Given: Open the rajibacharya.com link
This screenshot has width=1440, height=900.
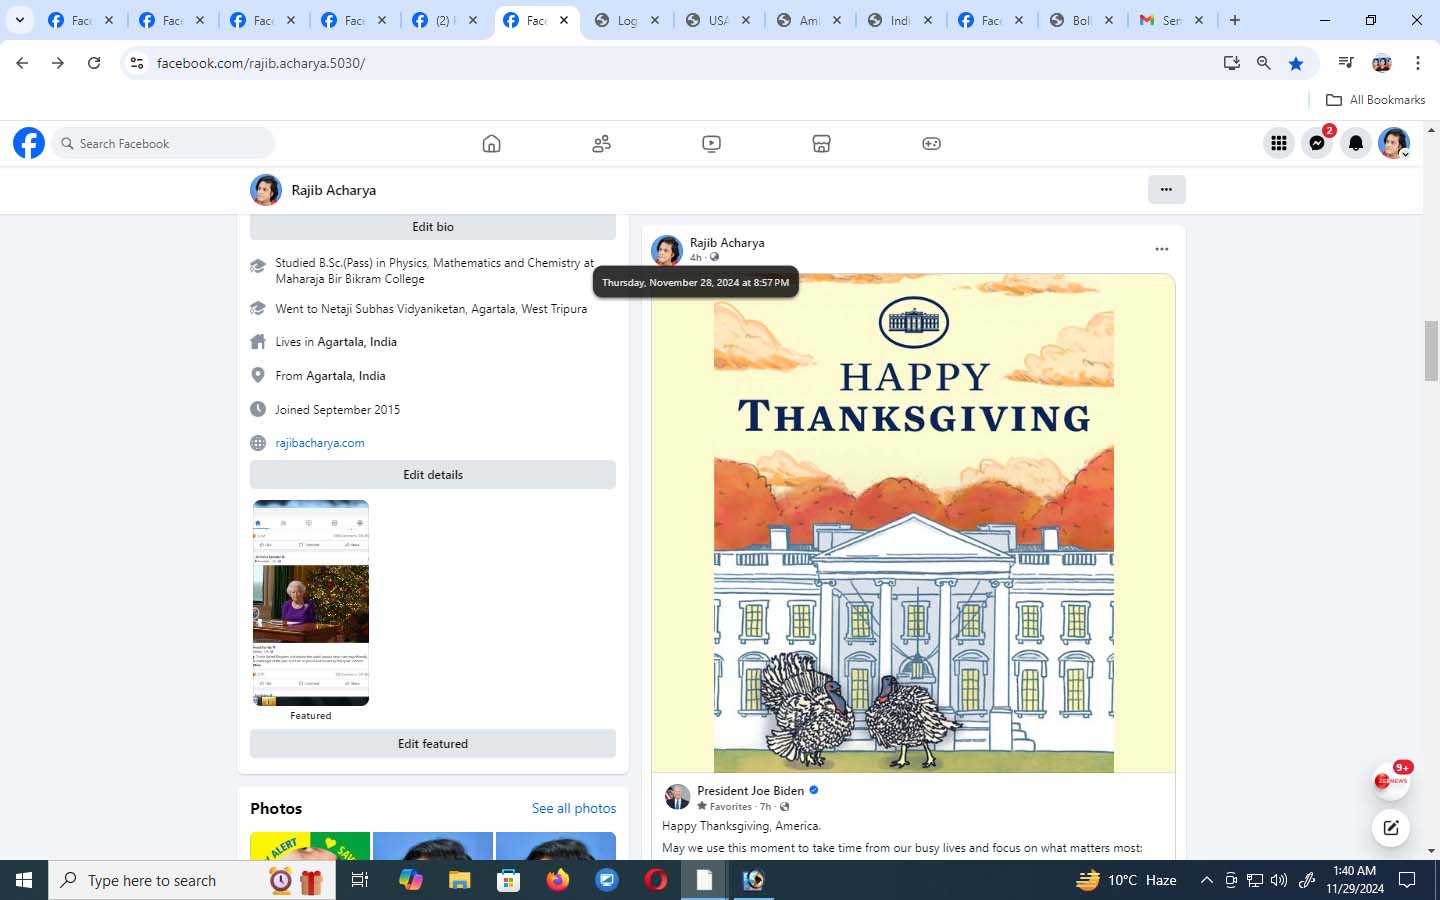Looking at the screenshot, I should point(320,443).
